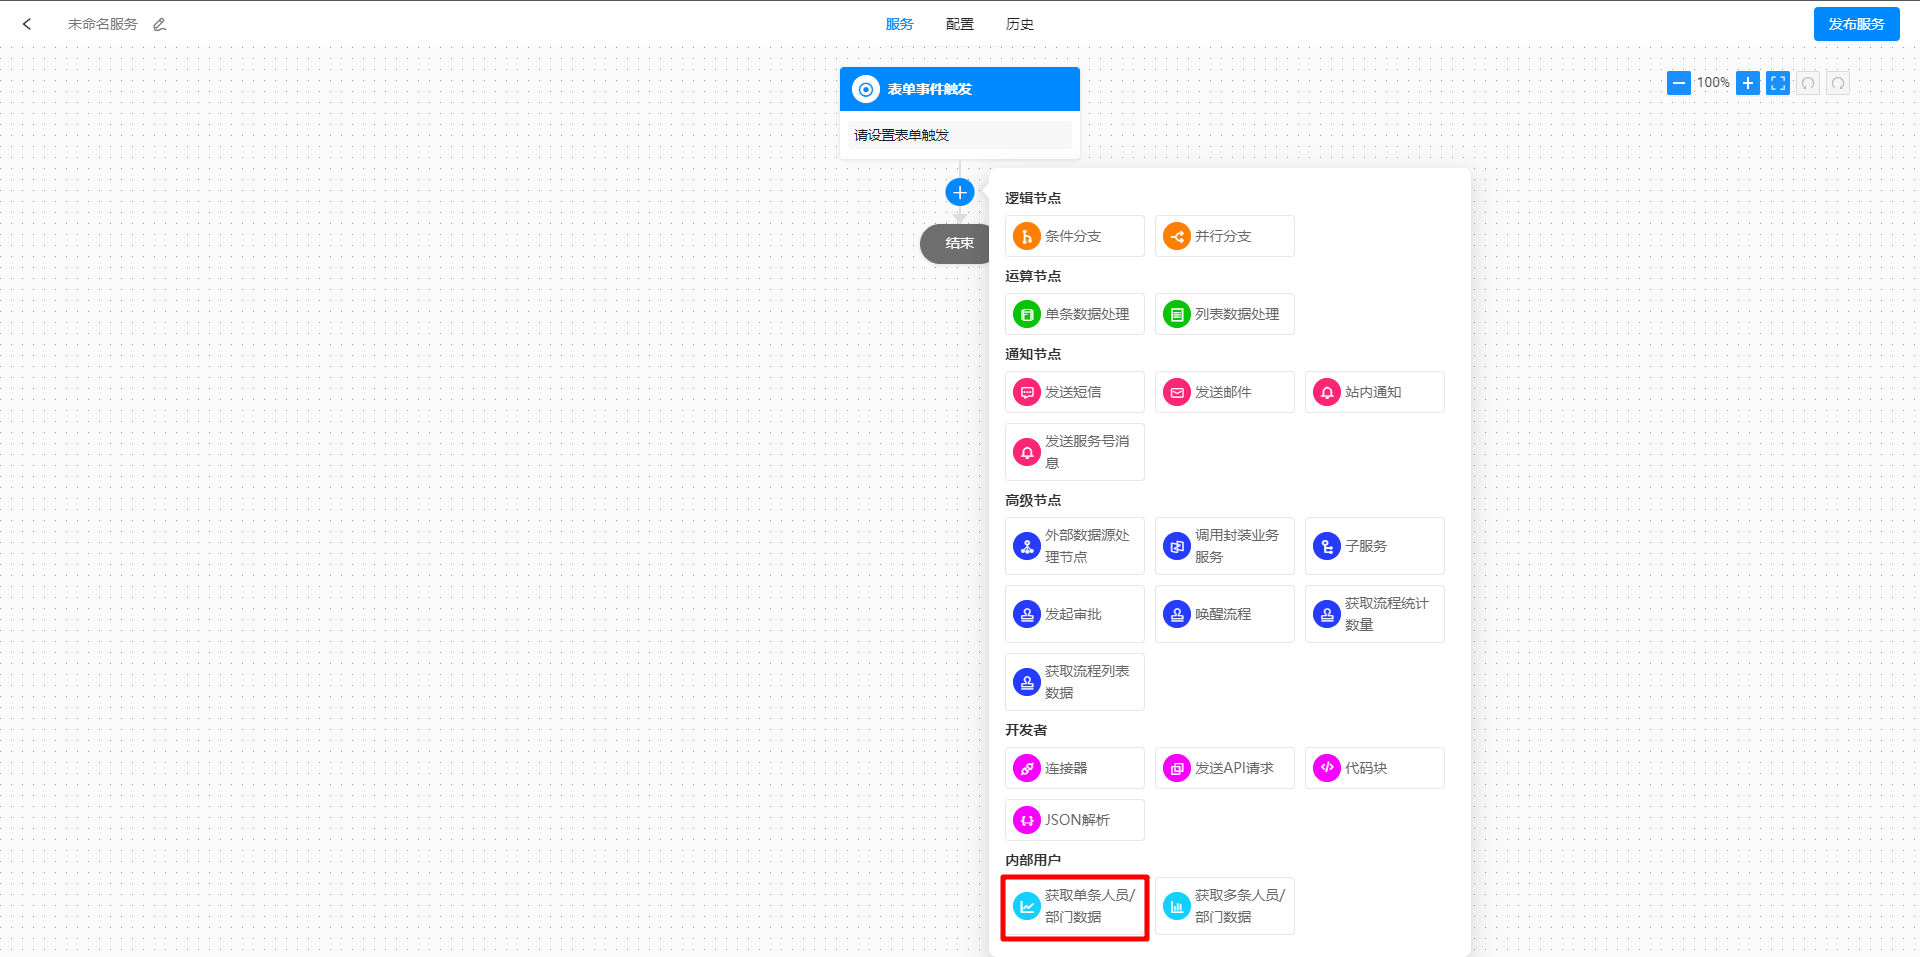
Task: Toggle fullscreen canvas view icon
Action: click(x=1777, y=83)
